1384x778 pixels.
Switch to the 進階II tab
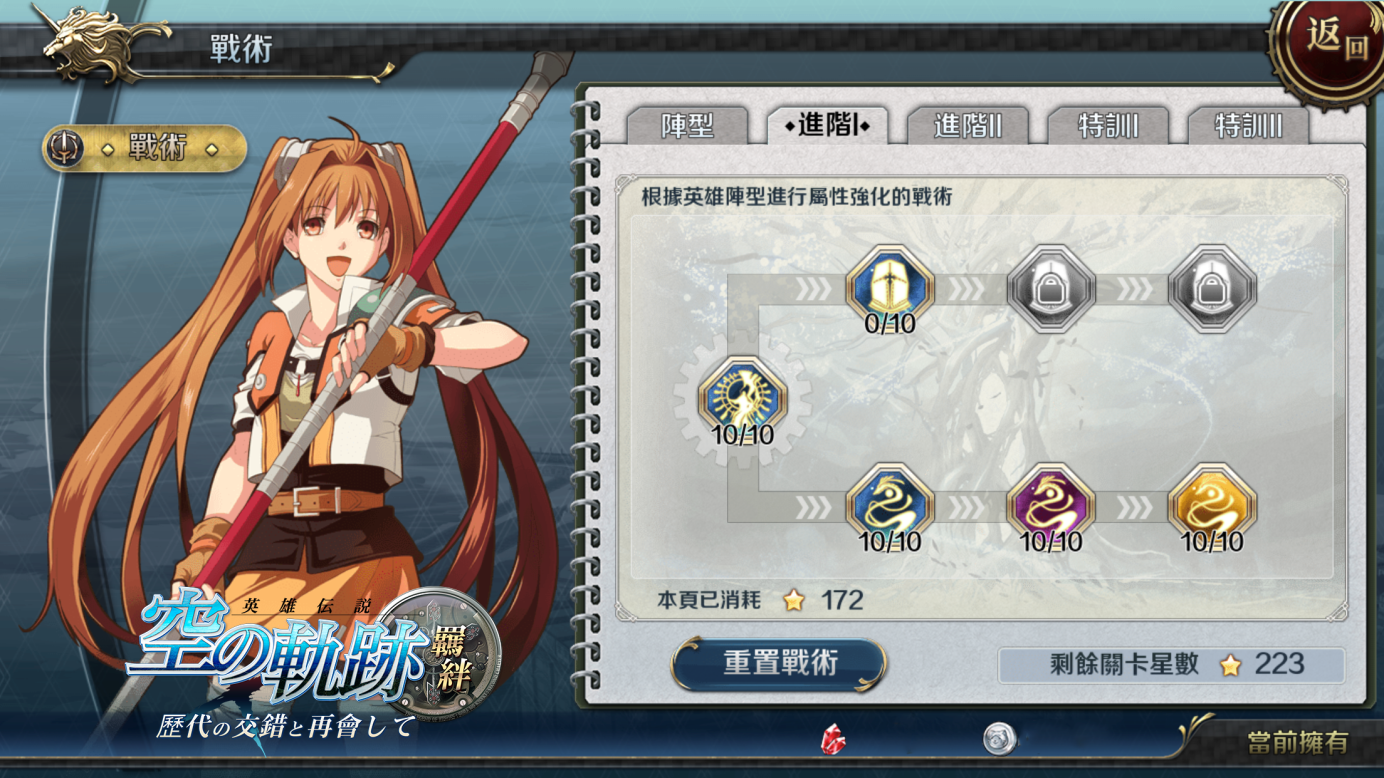(967, 125)
